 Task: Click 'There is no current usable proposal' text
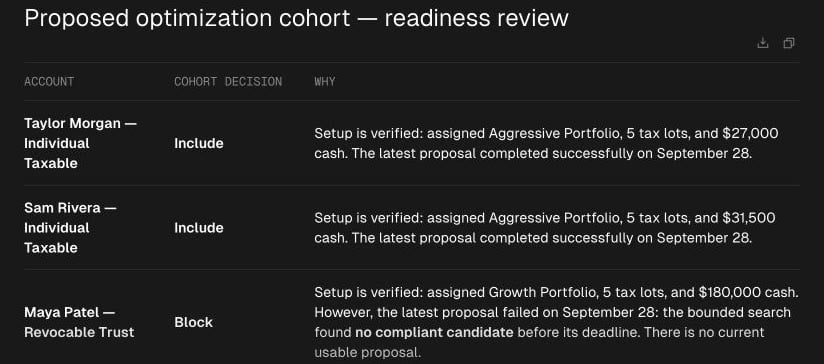[539, 342]
